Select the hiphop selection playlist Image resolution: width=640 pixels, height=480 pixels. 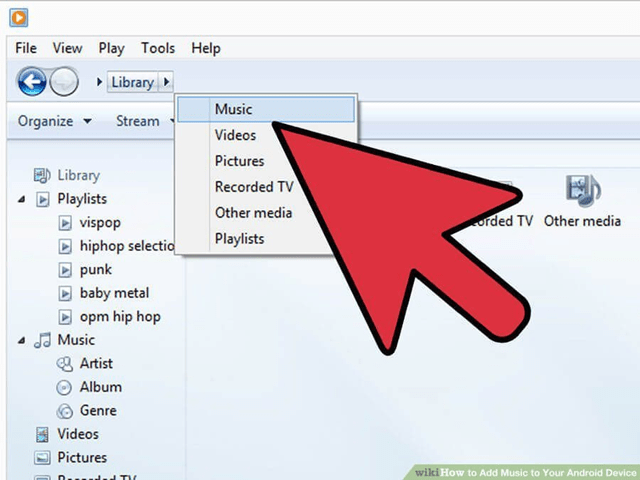tap(120, 246)
